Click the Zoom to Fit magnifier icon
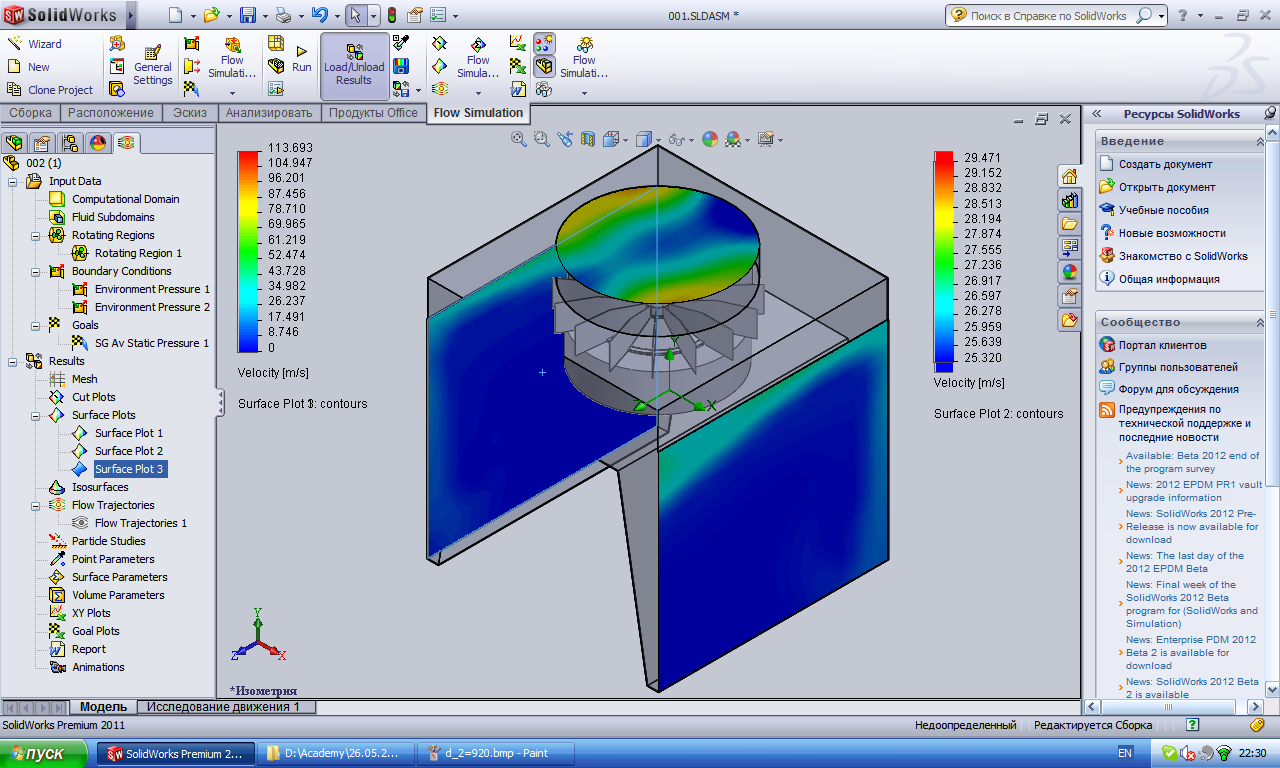Screen dimensions: 1280x768 (x=518, y=139)
